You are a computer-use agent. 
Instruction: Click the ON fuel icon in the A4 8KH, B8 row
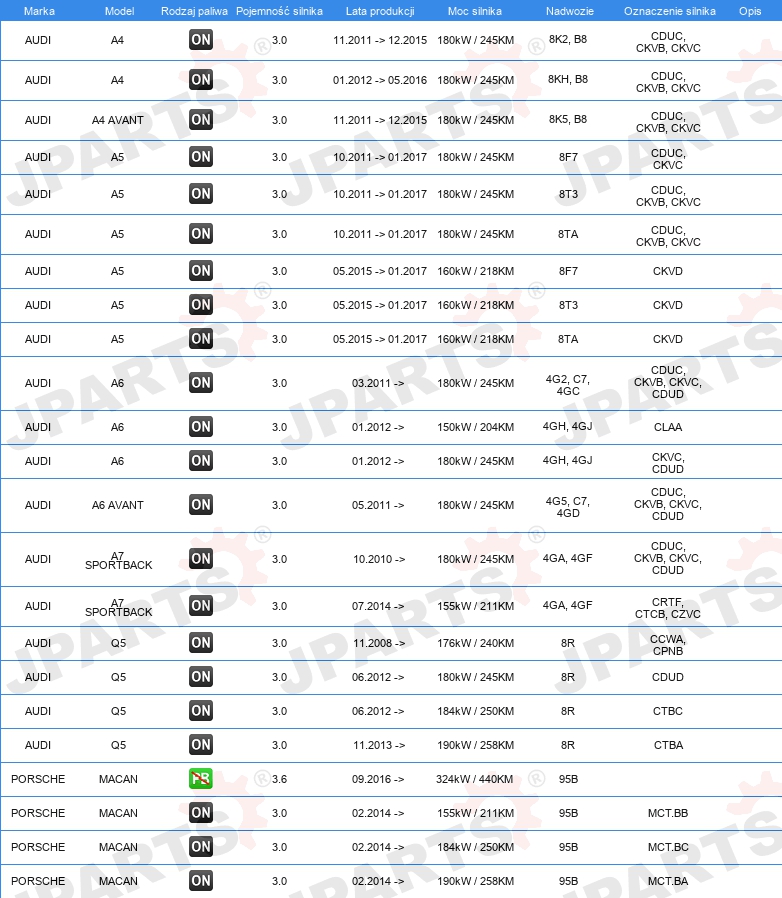click(201, 80)
